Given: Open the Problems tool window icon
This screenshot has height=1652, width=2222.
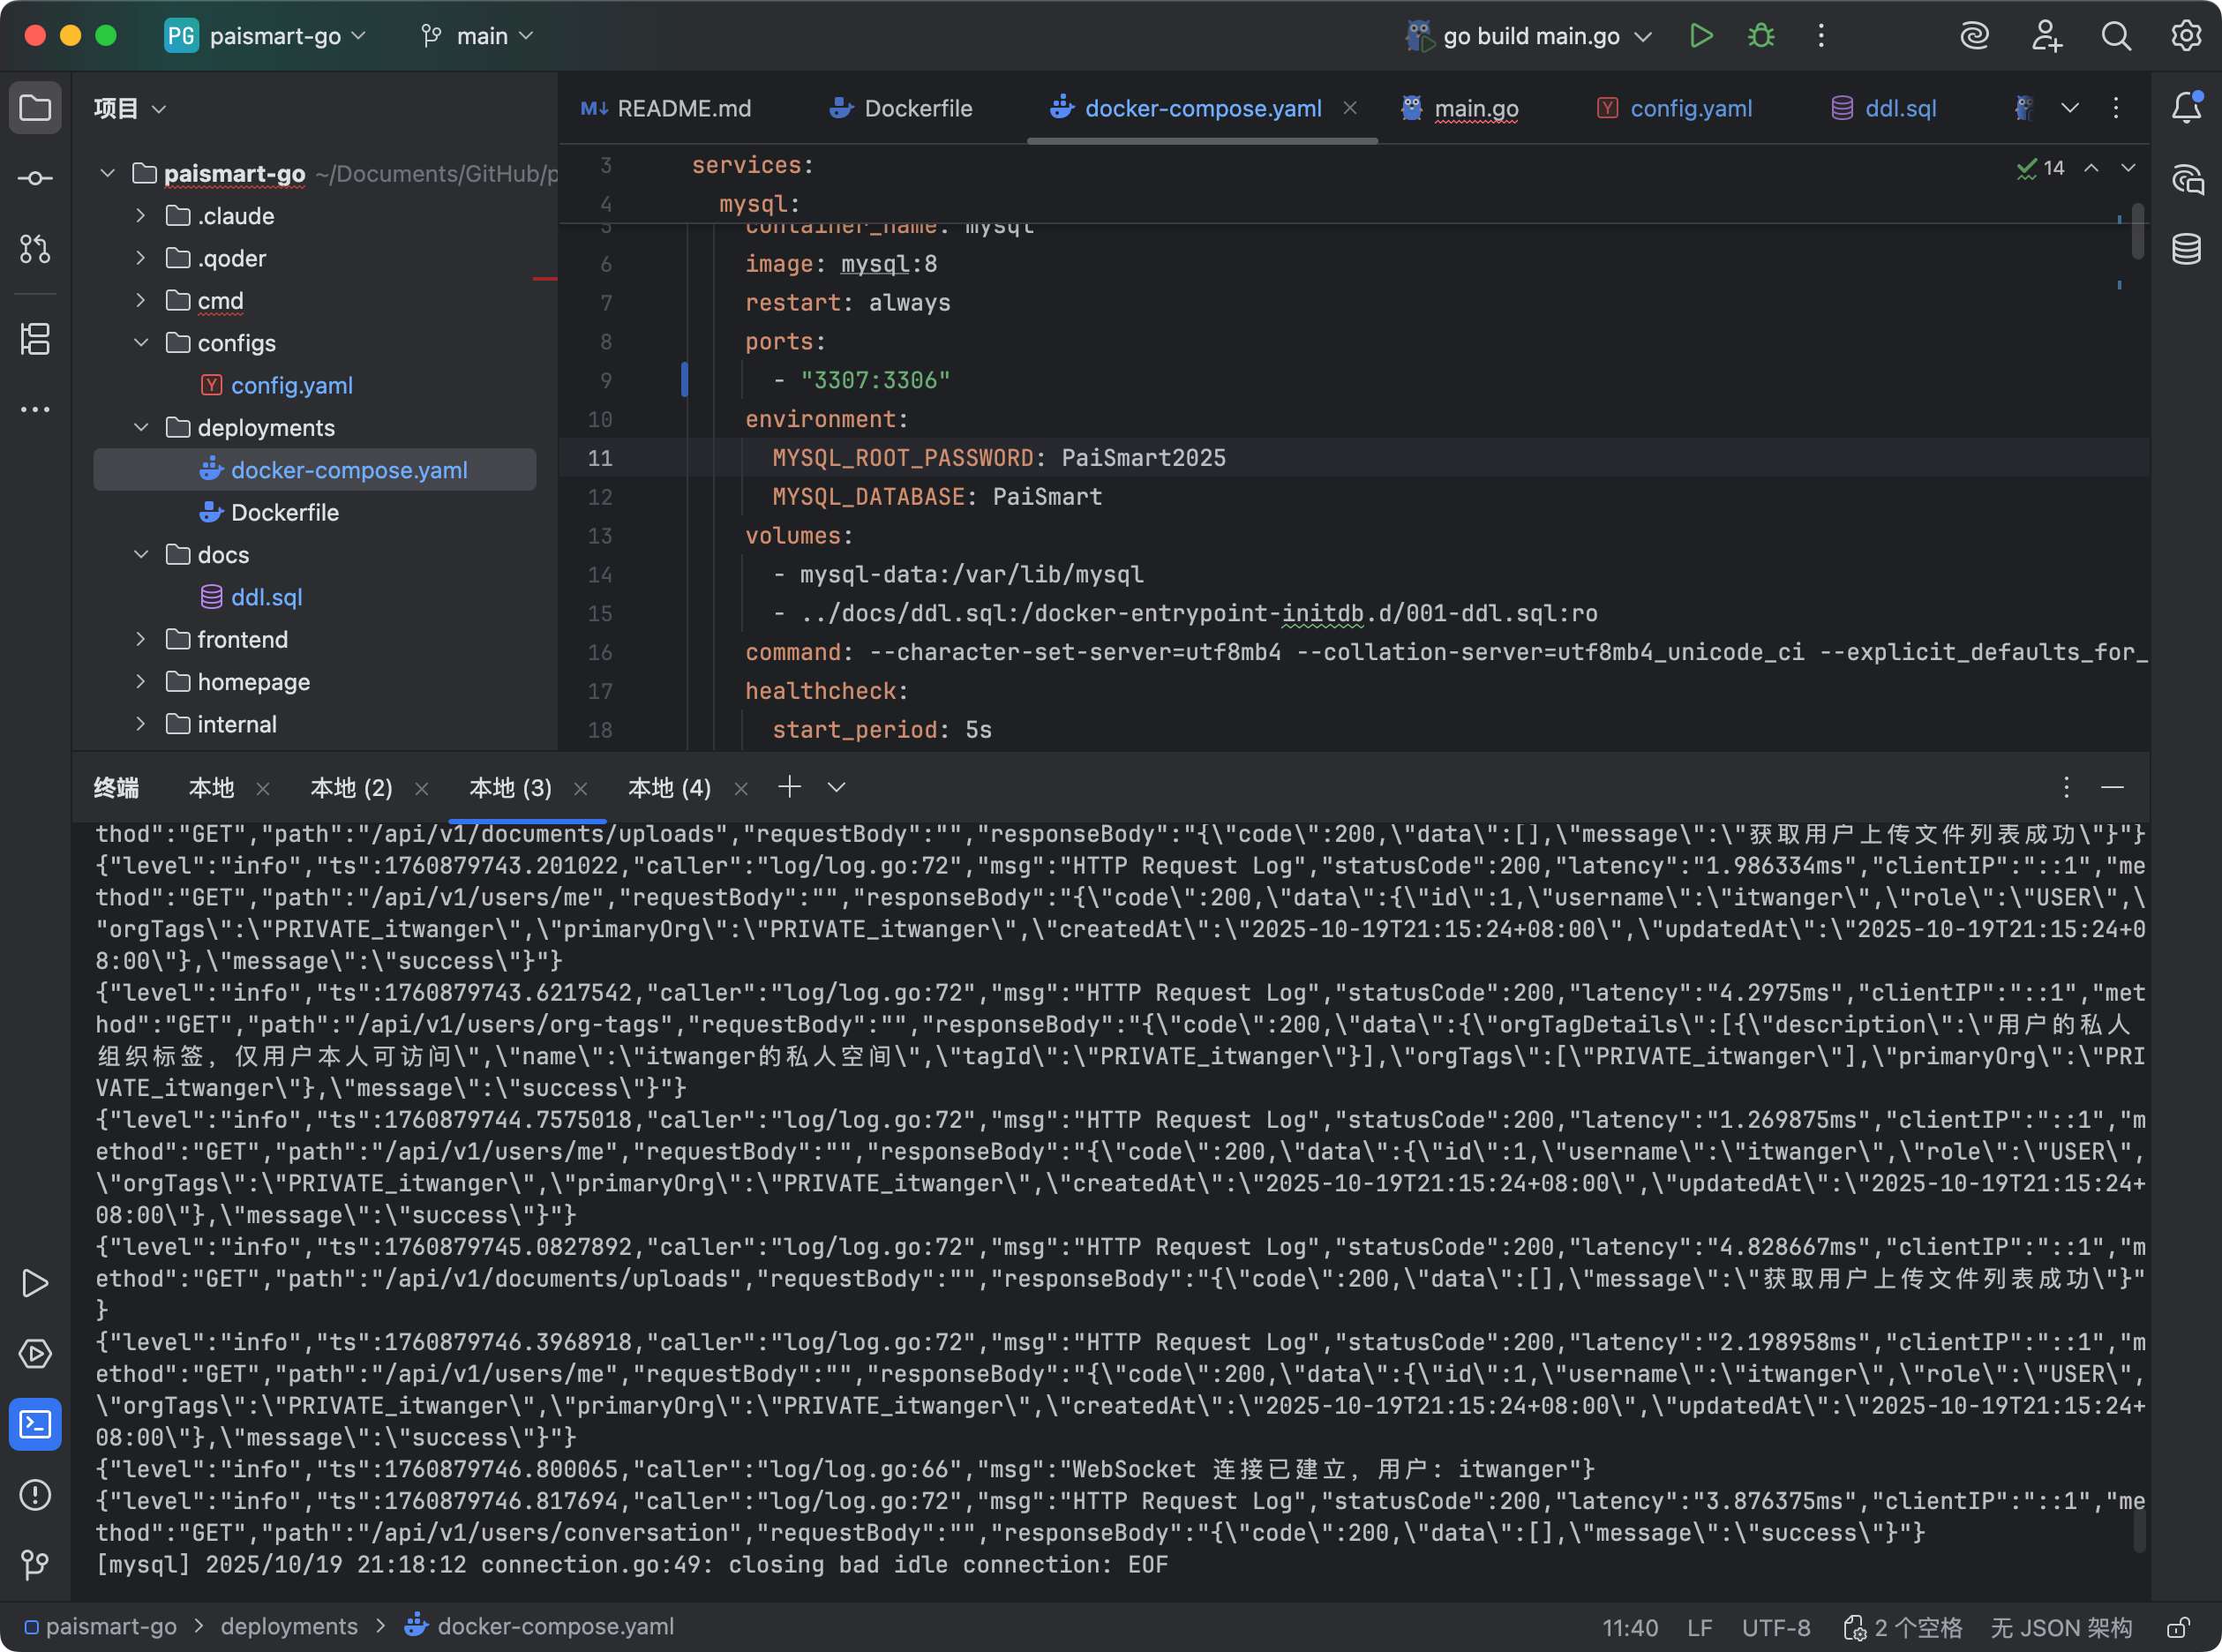Looking at the screenshot, I should pyautogui.click(x=35, y=1494).
